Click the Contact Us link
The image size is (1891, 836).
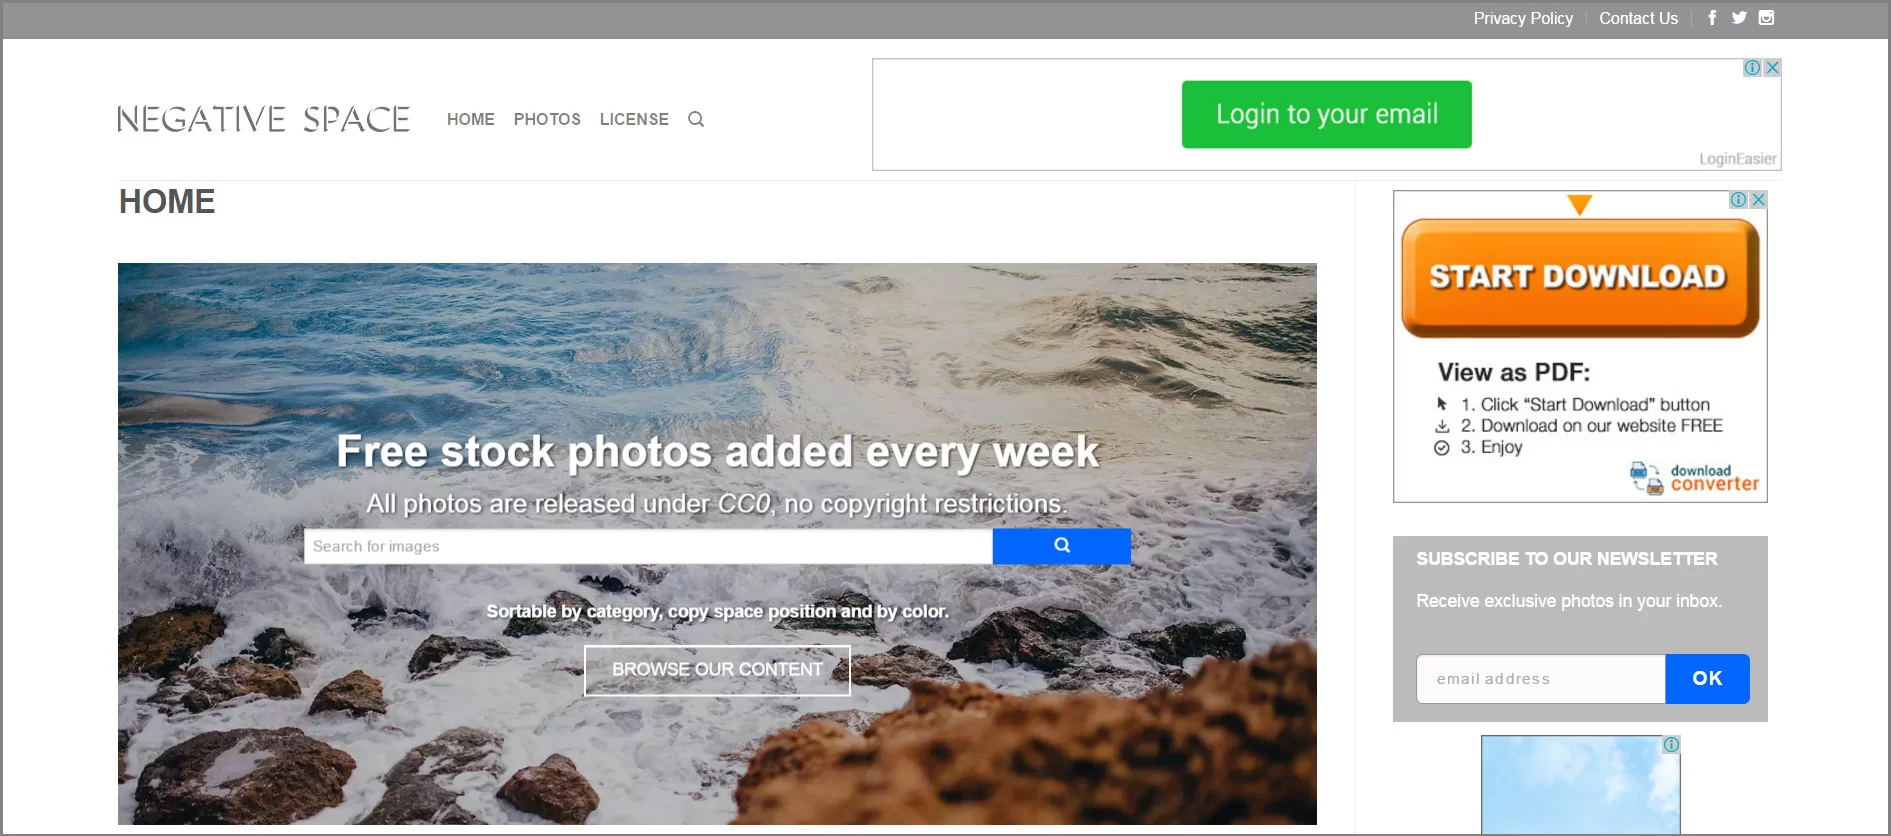[1638, 18]
